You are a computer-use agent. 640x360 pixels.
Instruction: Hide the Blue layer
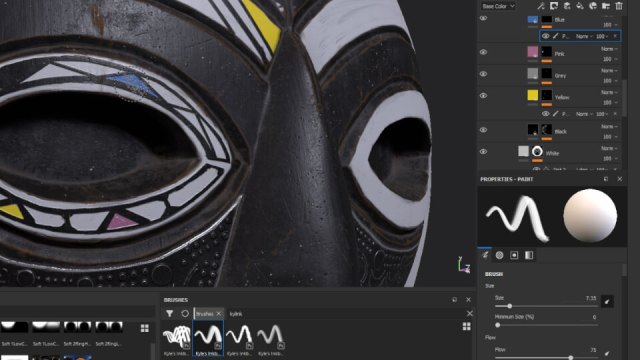click(x=483, y=18)
